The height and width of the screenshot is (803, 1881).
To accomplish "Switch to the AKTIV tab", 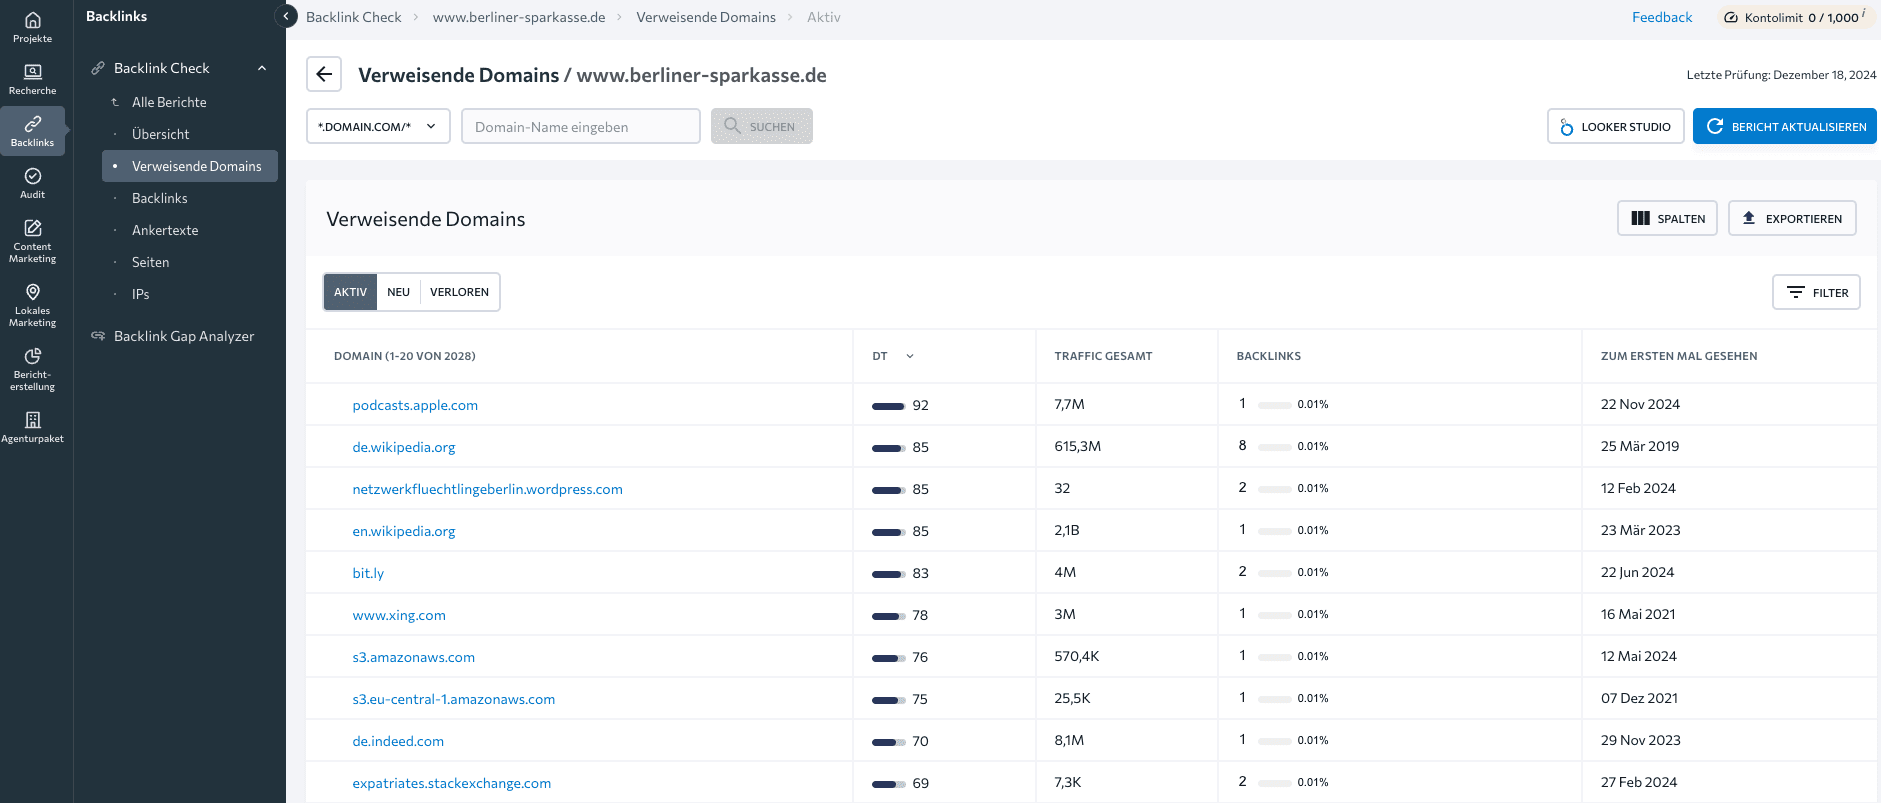I will tap(350, 292).
